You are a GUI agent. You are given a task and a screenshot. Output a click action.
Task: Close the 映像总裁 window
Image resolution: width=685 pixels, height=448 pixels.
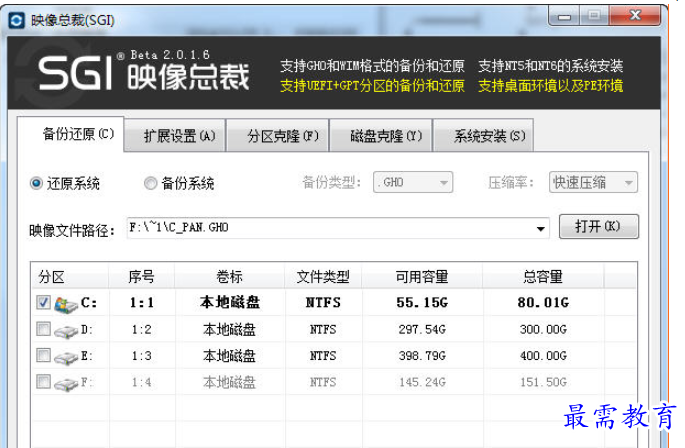(x=635, y=16)
